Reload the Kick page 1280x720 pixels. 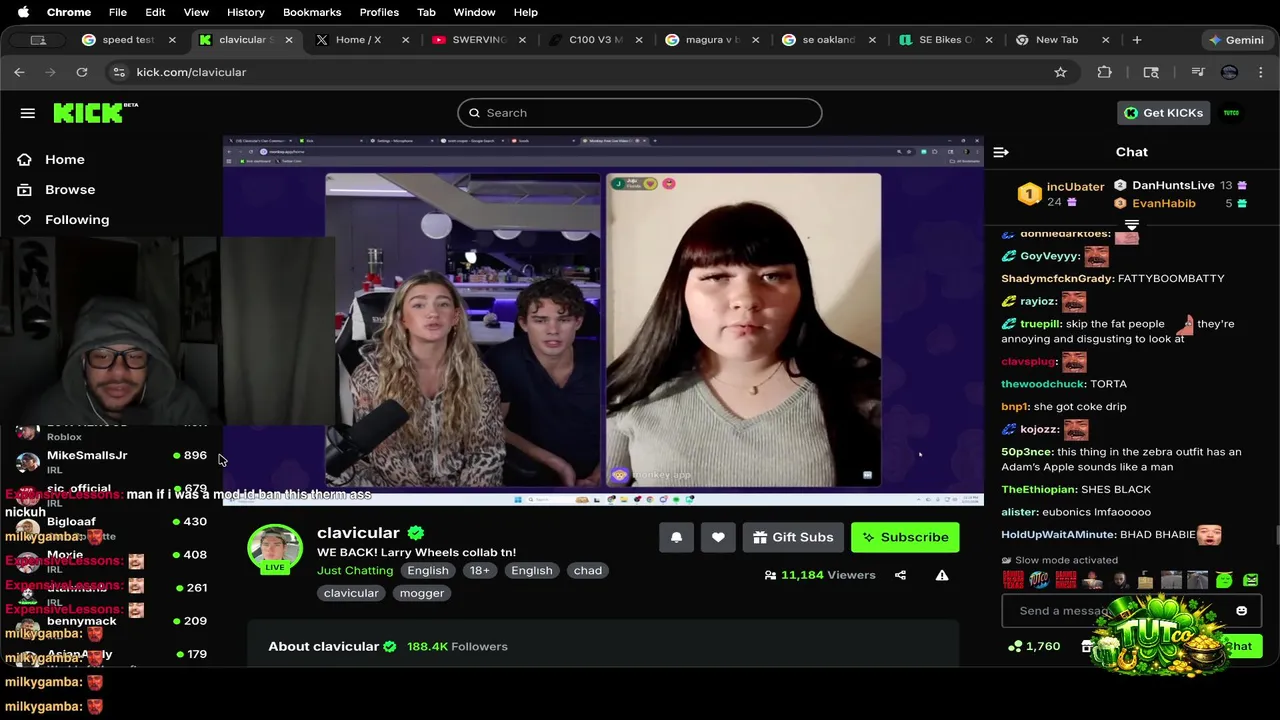pos(82,72)
